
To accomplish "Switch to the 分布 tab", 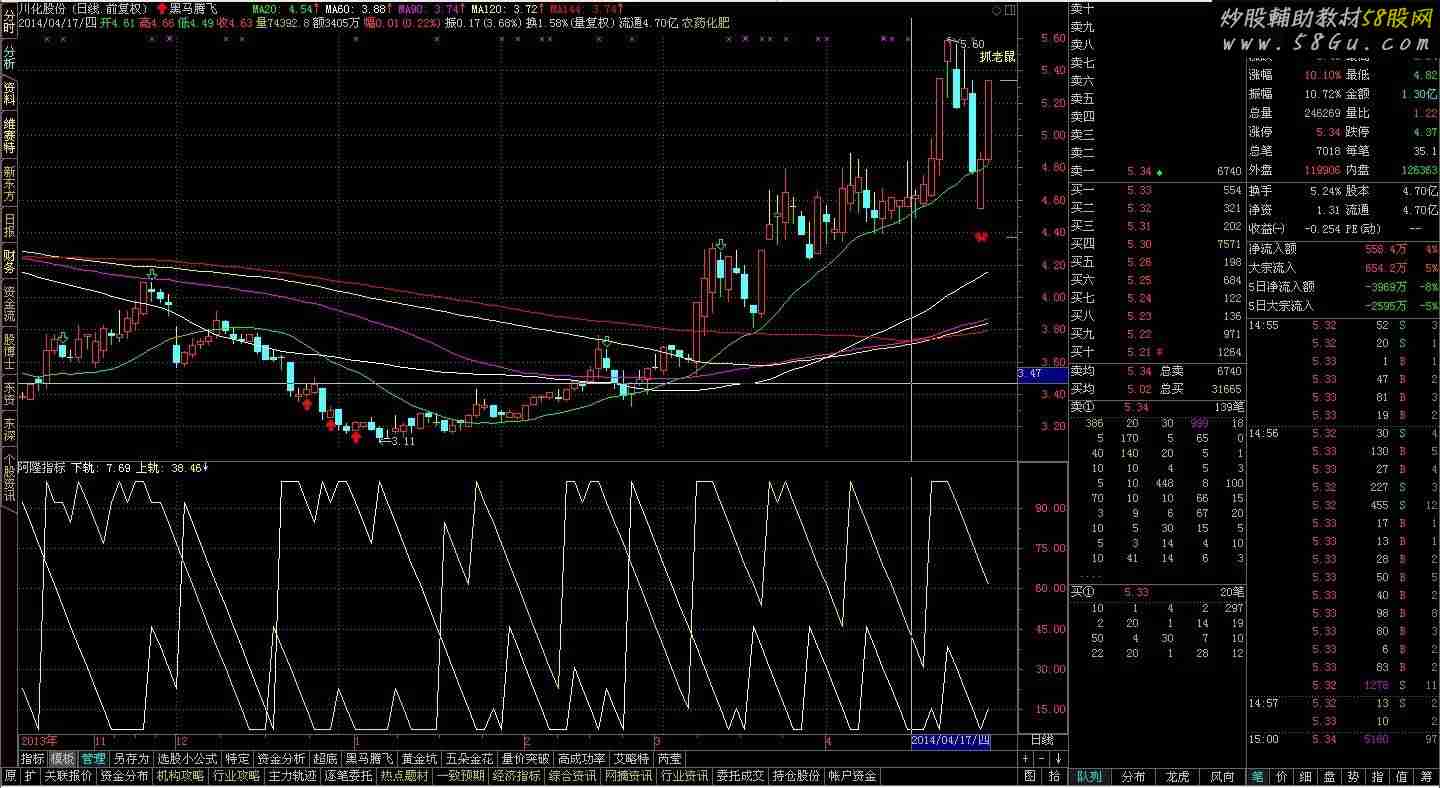I will pyautogui.click(x=1134, y=776).
